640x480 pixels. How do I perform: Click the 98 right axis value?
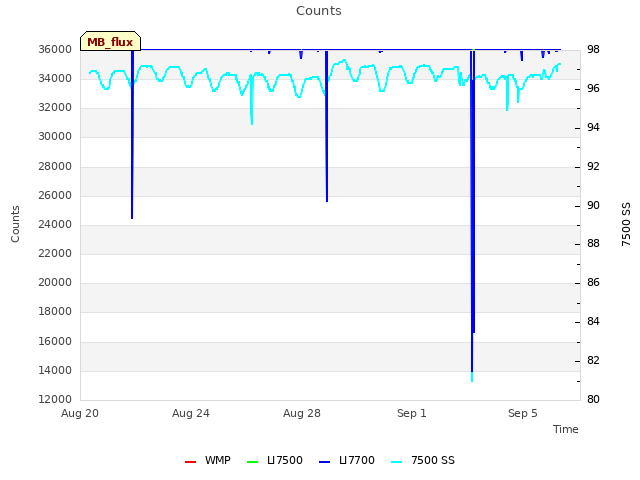tap(593, 49)
